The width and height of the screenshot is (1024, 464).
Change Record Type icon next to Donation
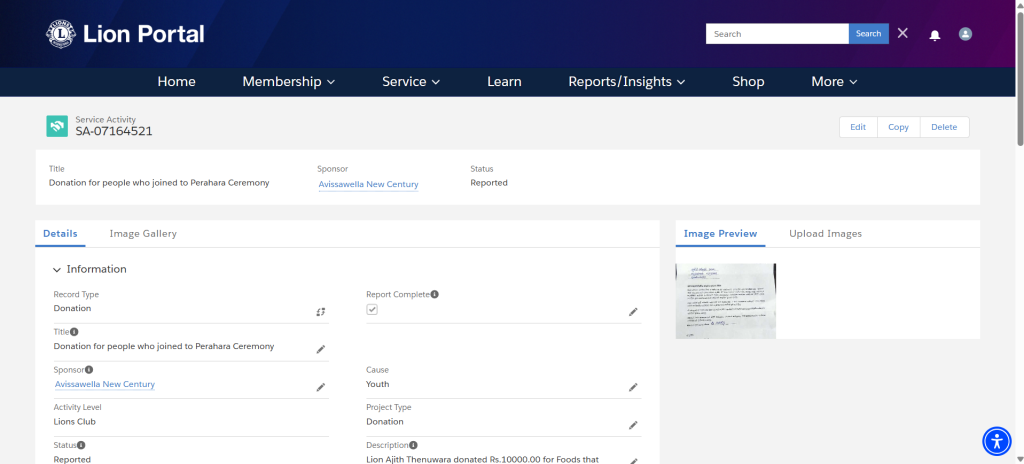[x=321, y=312]
